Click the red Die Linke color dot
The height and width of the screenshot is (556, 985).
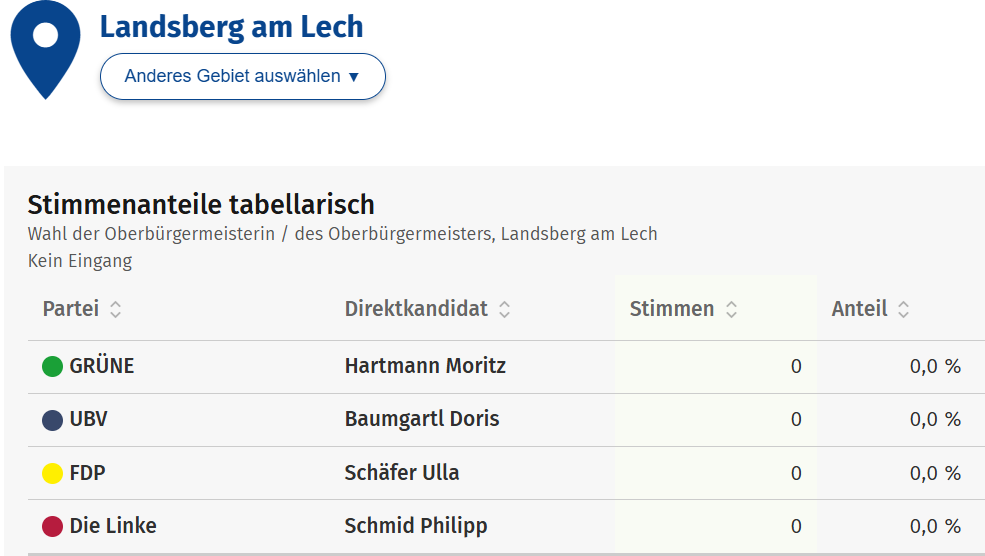pos(53,526)
